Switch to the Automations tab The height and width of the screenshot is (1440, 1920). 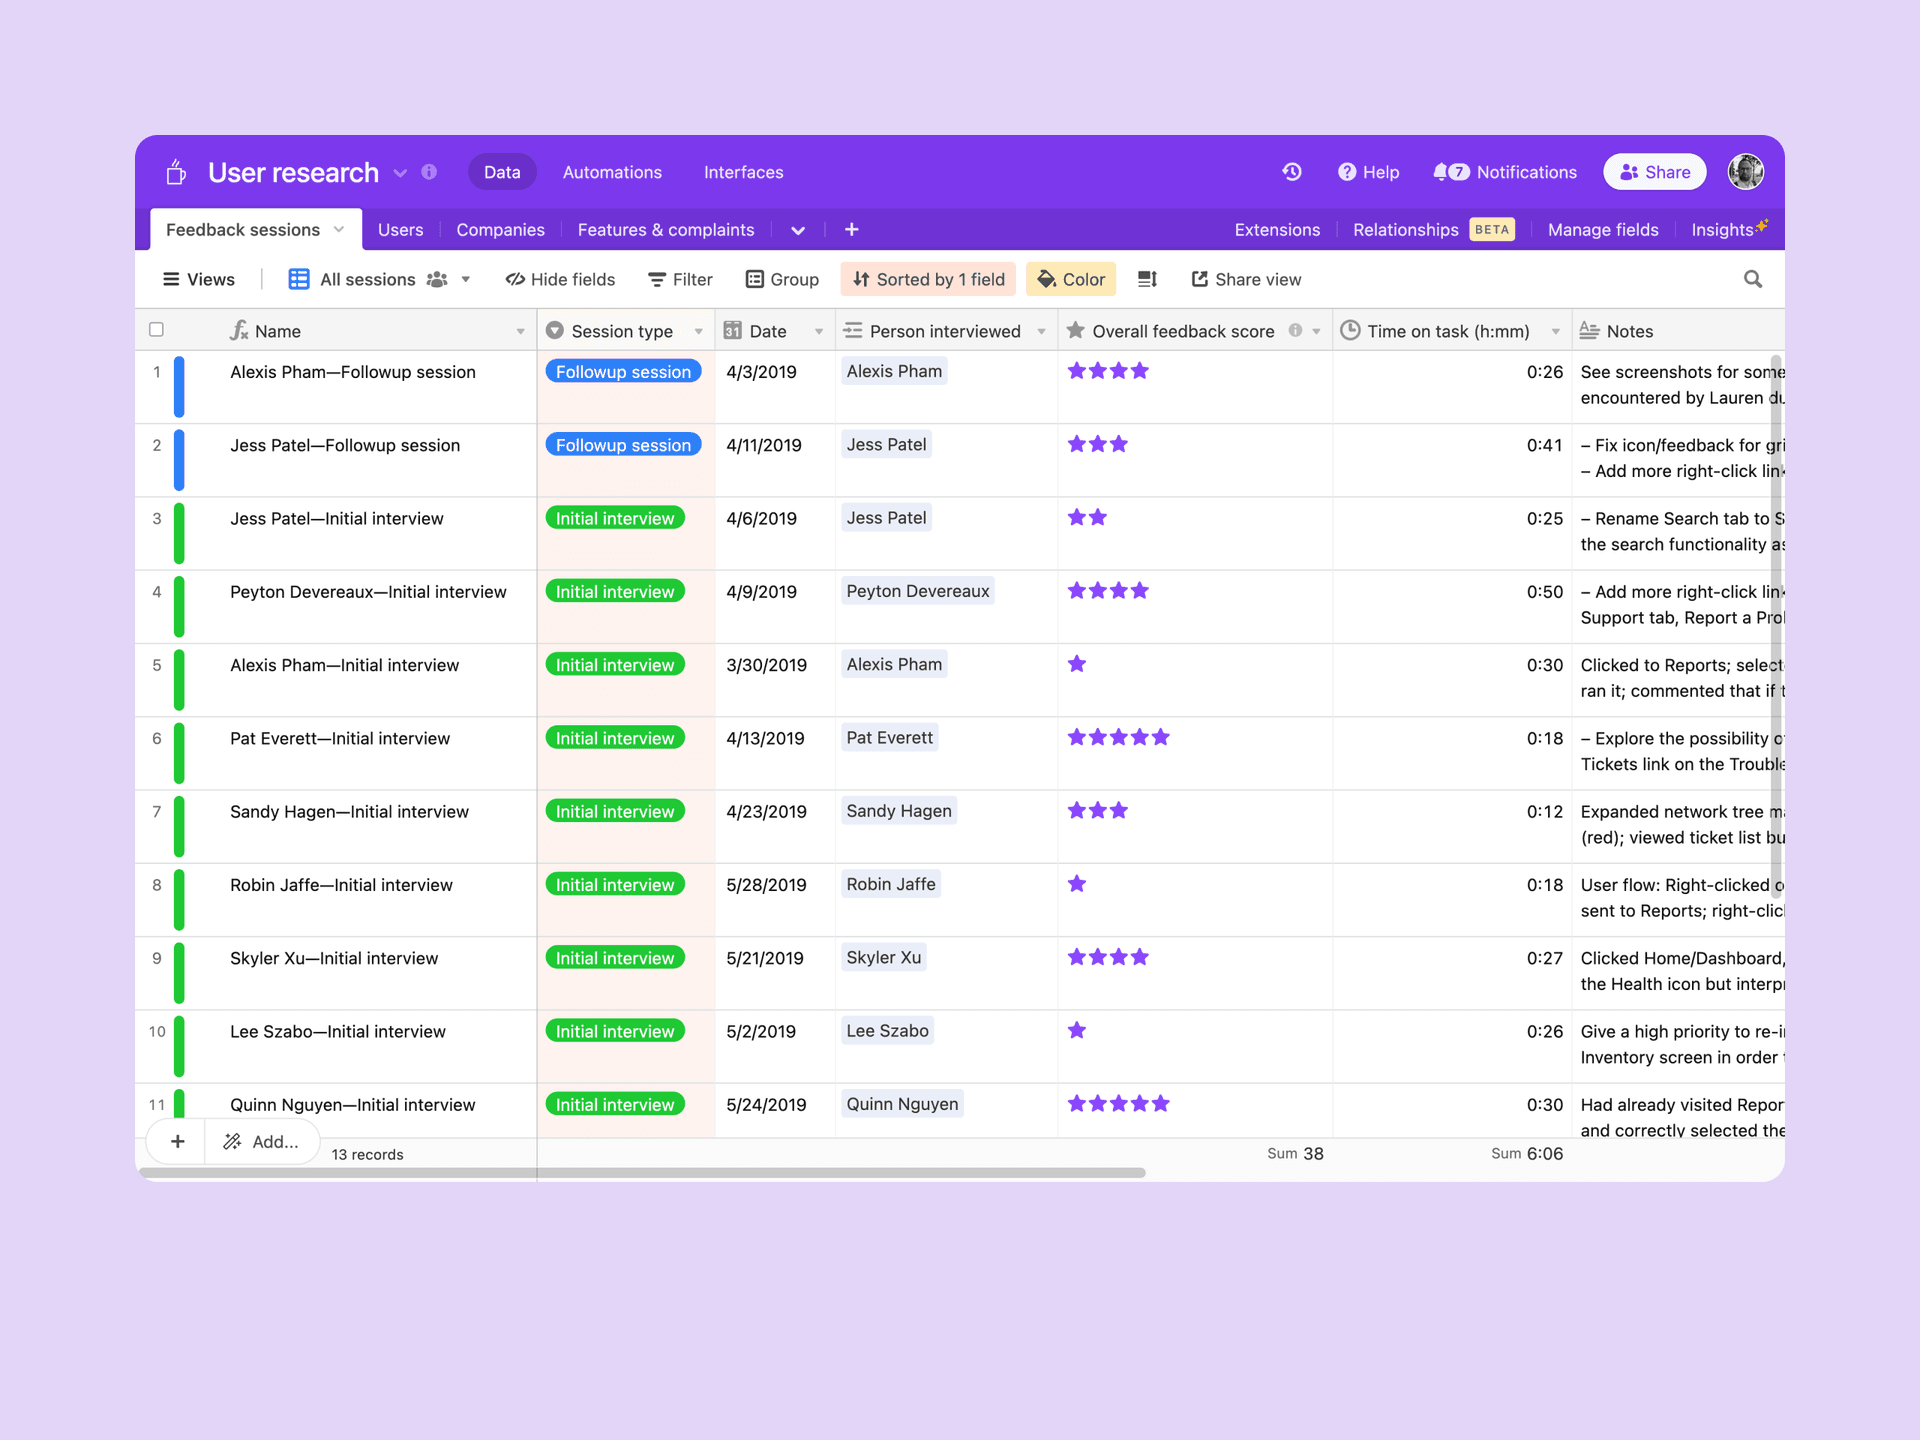pyautogui.click(x=612, y=172)
